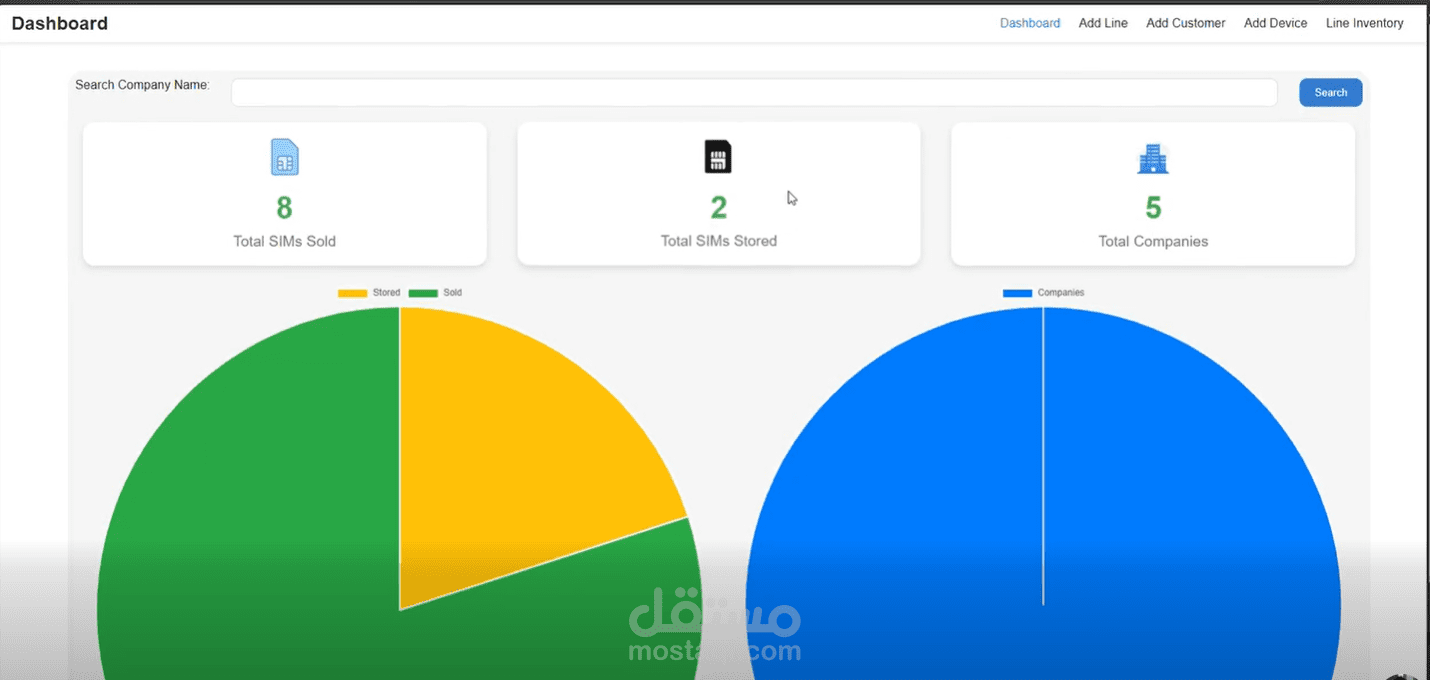
Task: Navigate to Line Inventory
Action: [x=1365, y=23]
